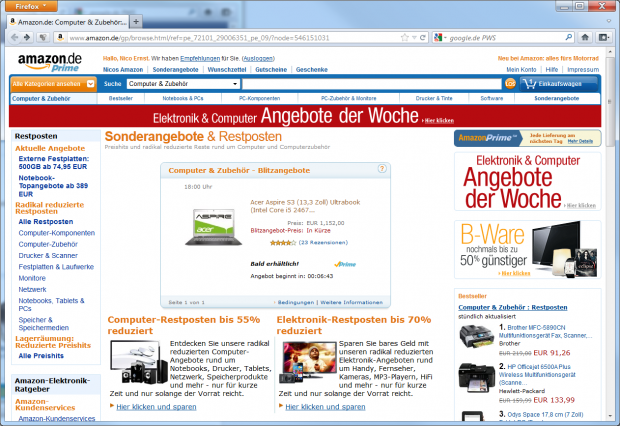Open Gutscheine link

pos(271,70)
